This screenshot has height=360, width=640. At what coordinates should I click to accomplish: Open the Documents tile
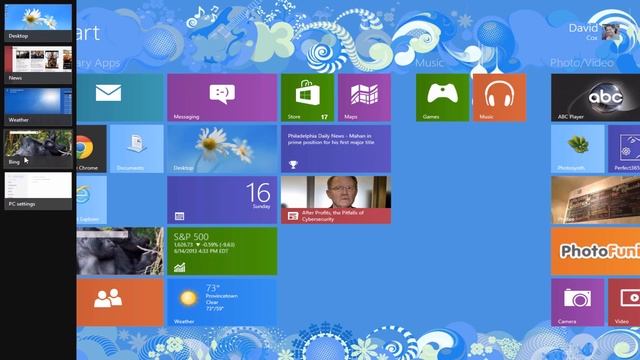137,149
